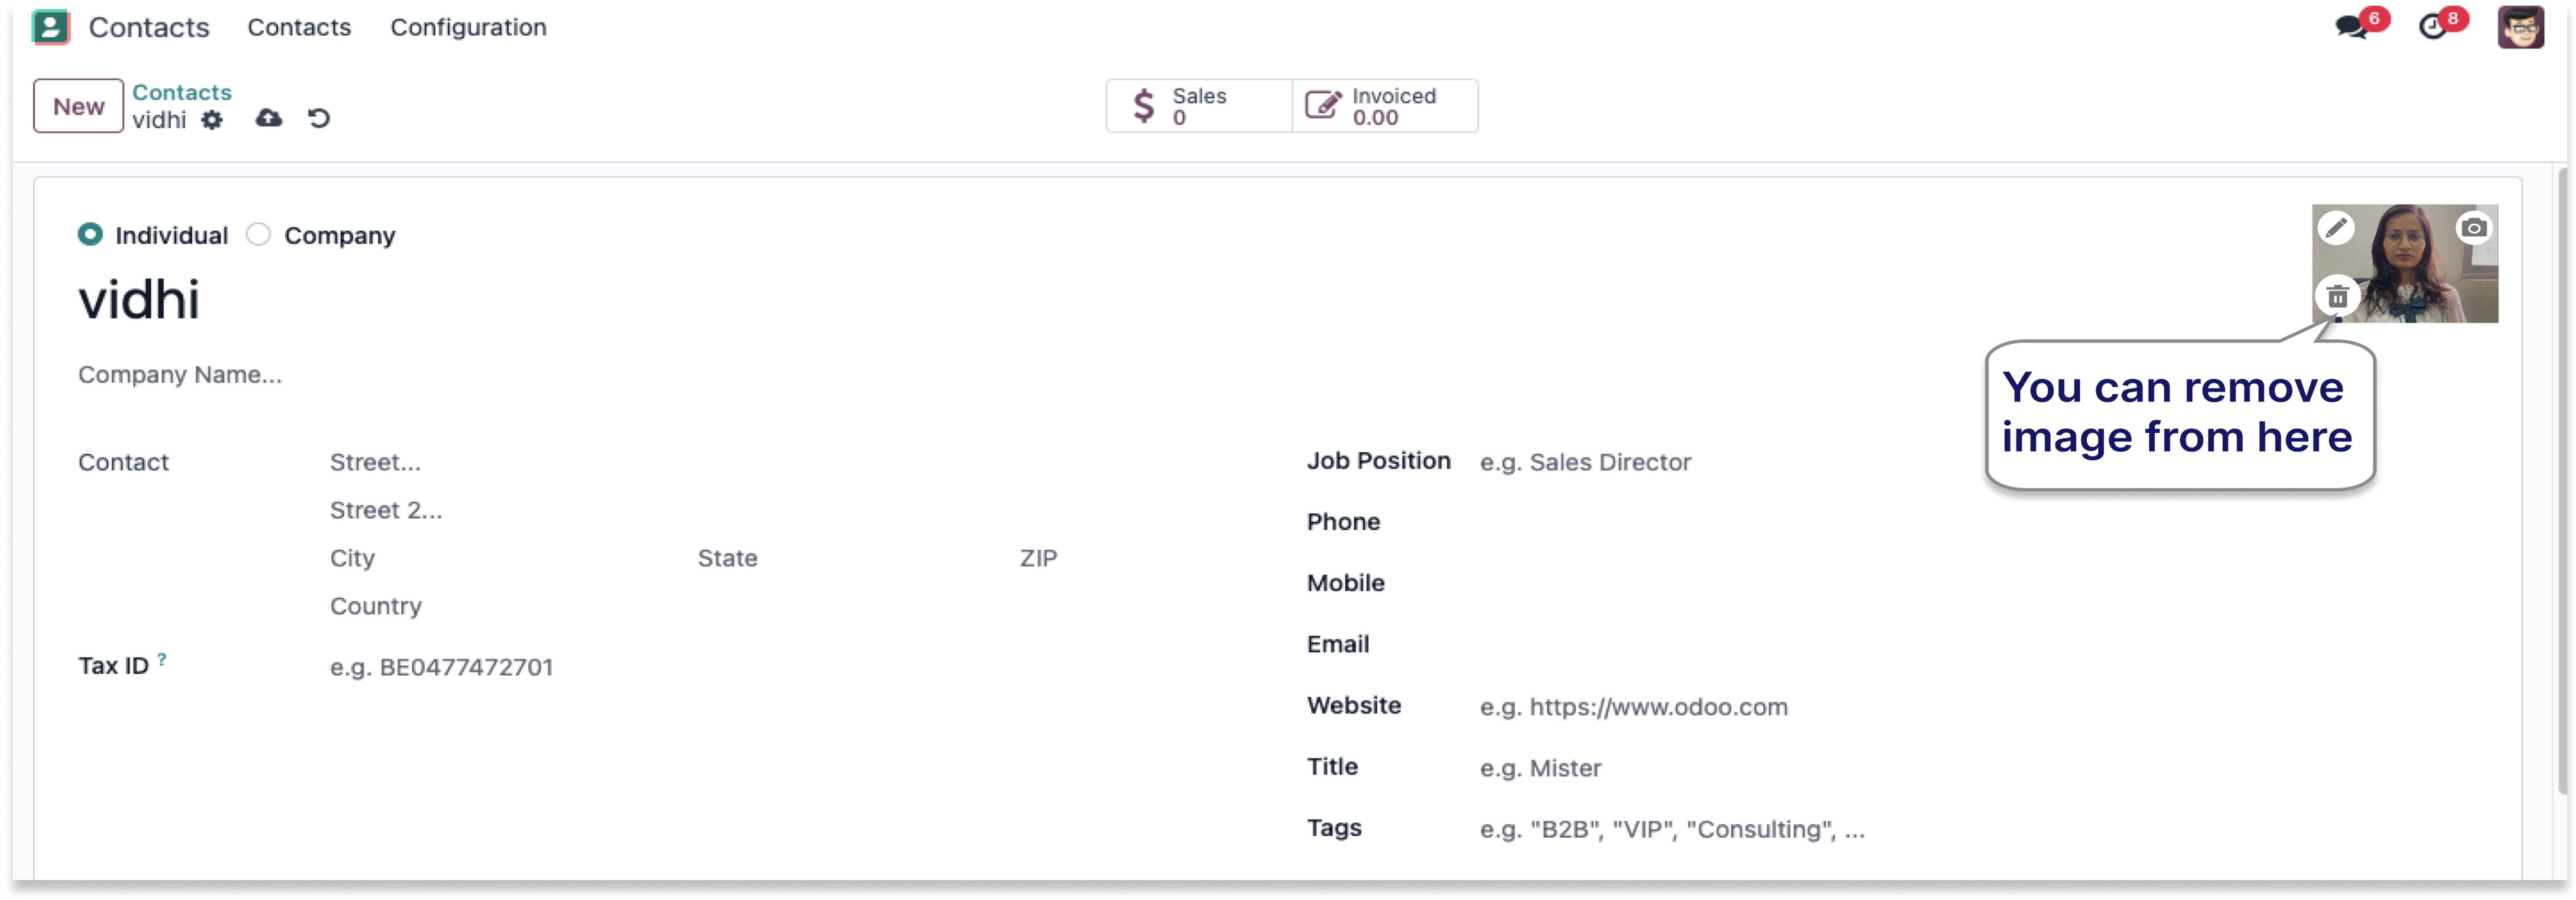Select the Individual radio button
The width and height of the screenshot is (2576, 900).
(90, 235)
